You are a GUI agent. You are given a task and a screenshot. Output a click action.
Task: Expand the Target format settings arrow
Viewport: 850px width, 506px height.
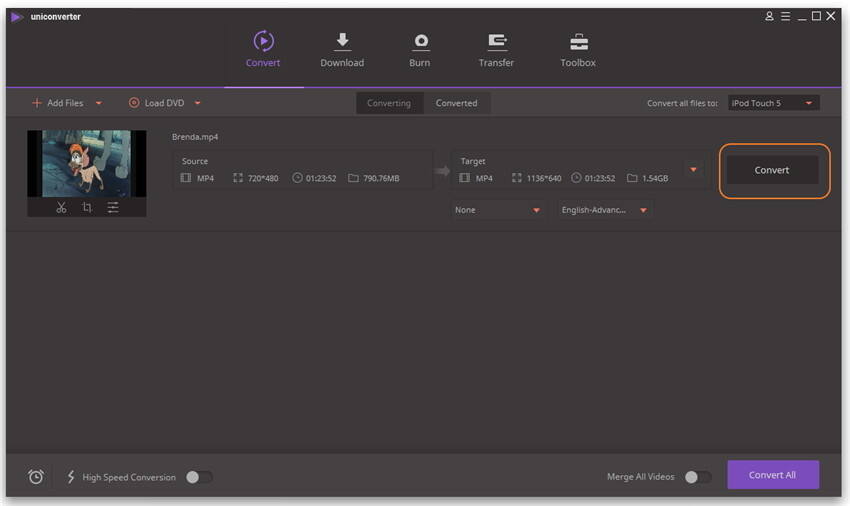(x=693, y=170)
